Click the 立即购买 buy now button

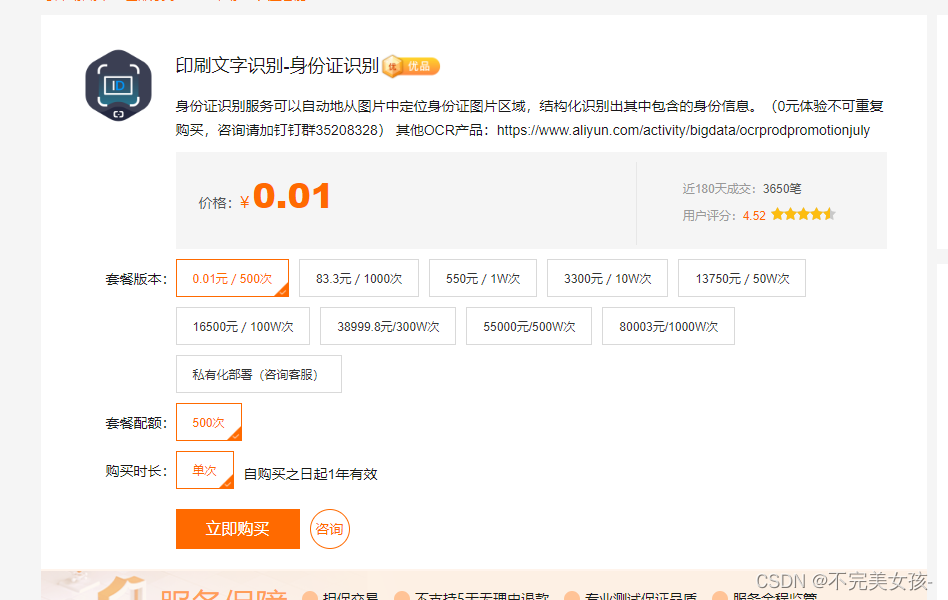point(238,529)
